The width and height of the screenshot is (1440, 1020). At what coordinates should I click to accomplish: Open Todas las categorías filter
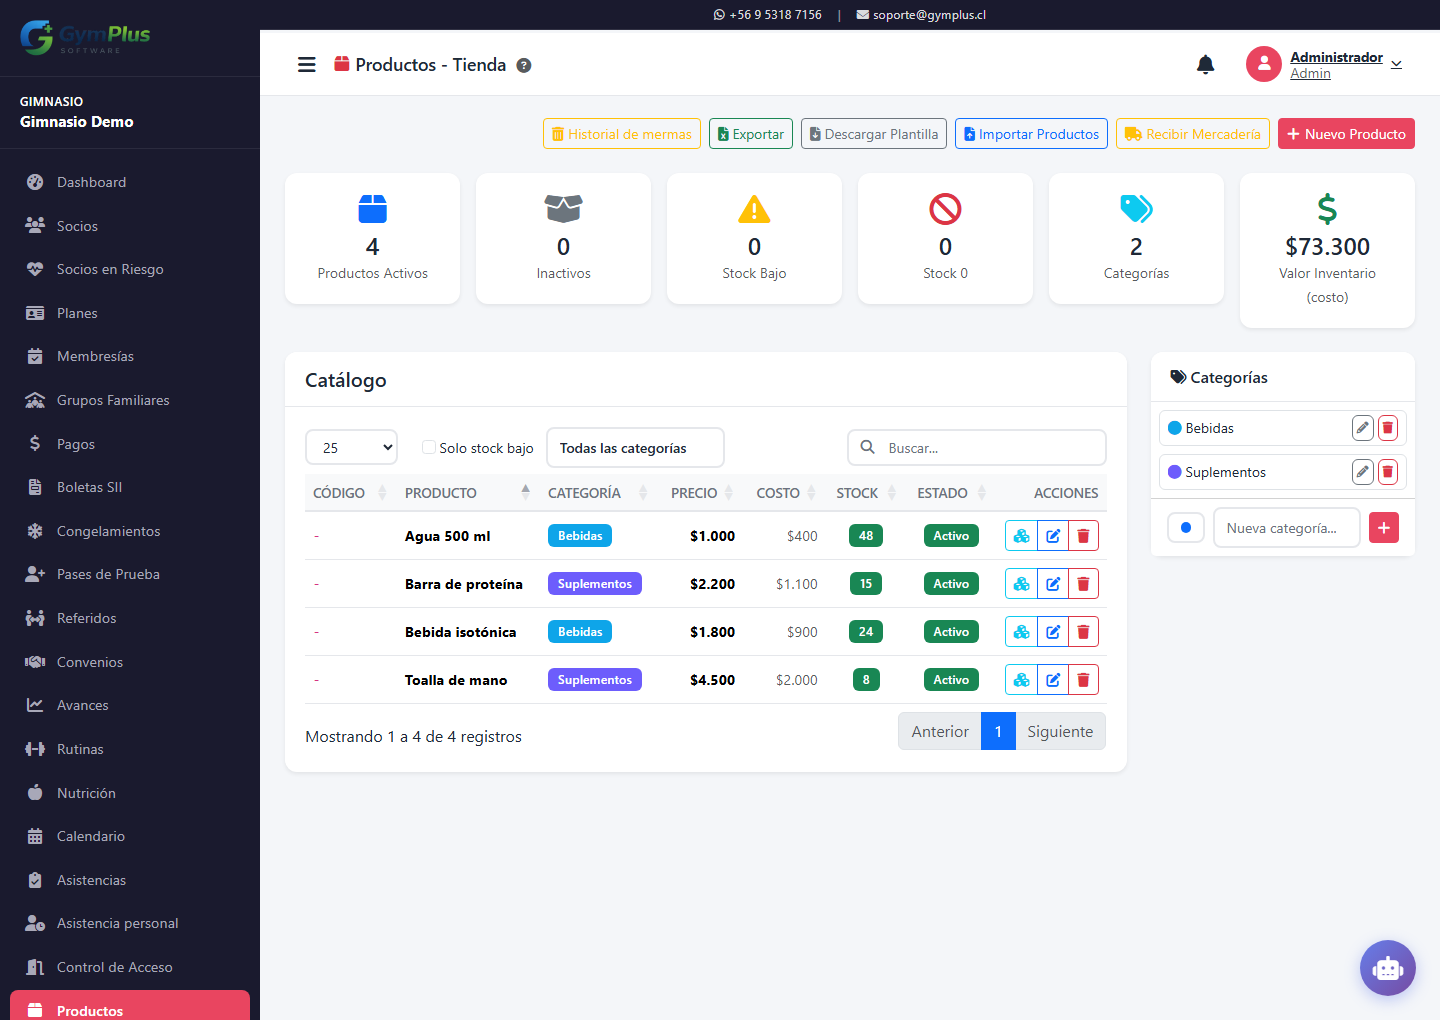tap(635, 448)
